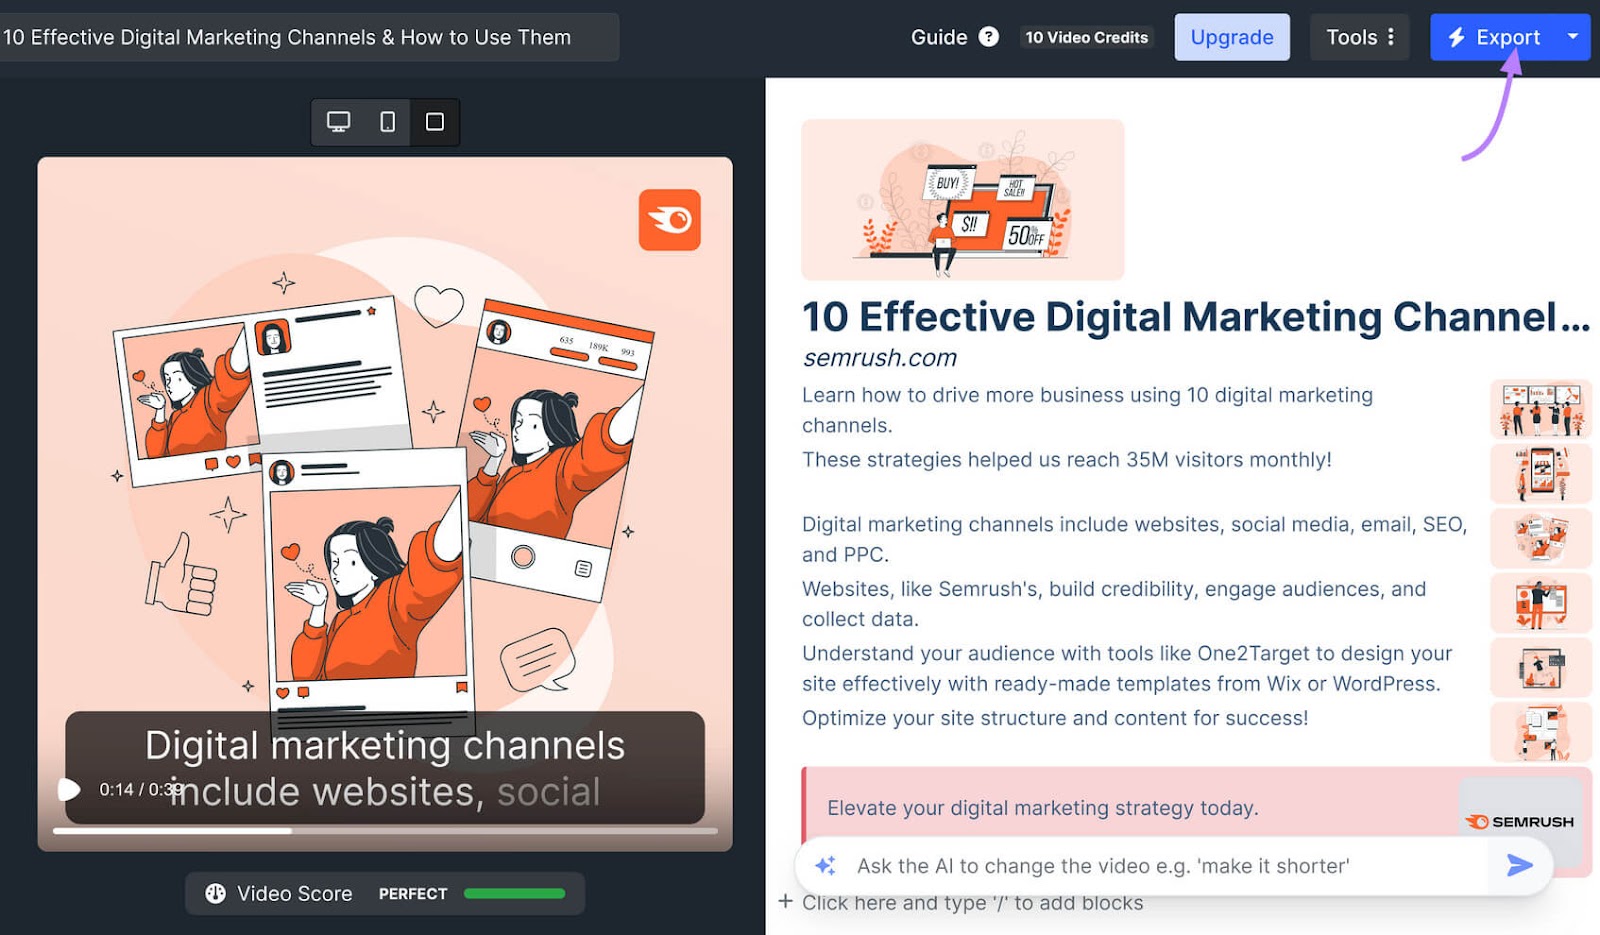
Task: Open the Export dropdown arrow
Action: coord(1571,37)
